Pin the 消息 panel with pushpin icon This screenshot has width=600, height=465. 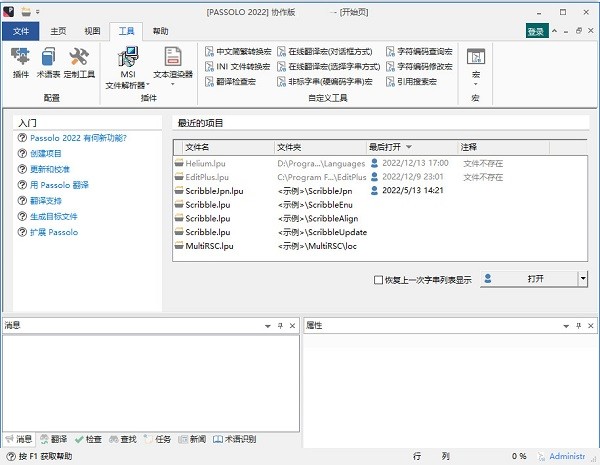(x=279, y=326)
